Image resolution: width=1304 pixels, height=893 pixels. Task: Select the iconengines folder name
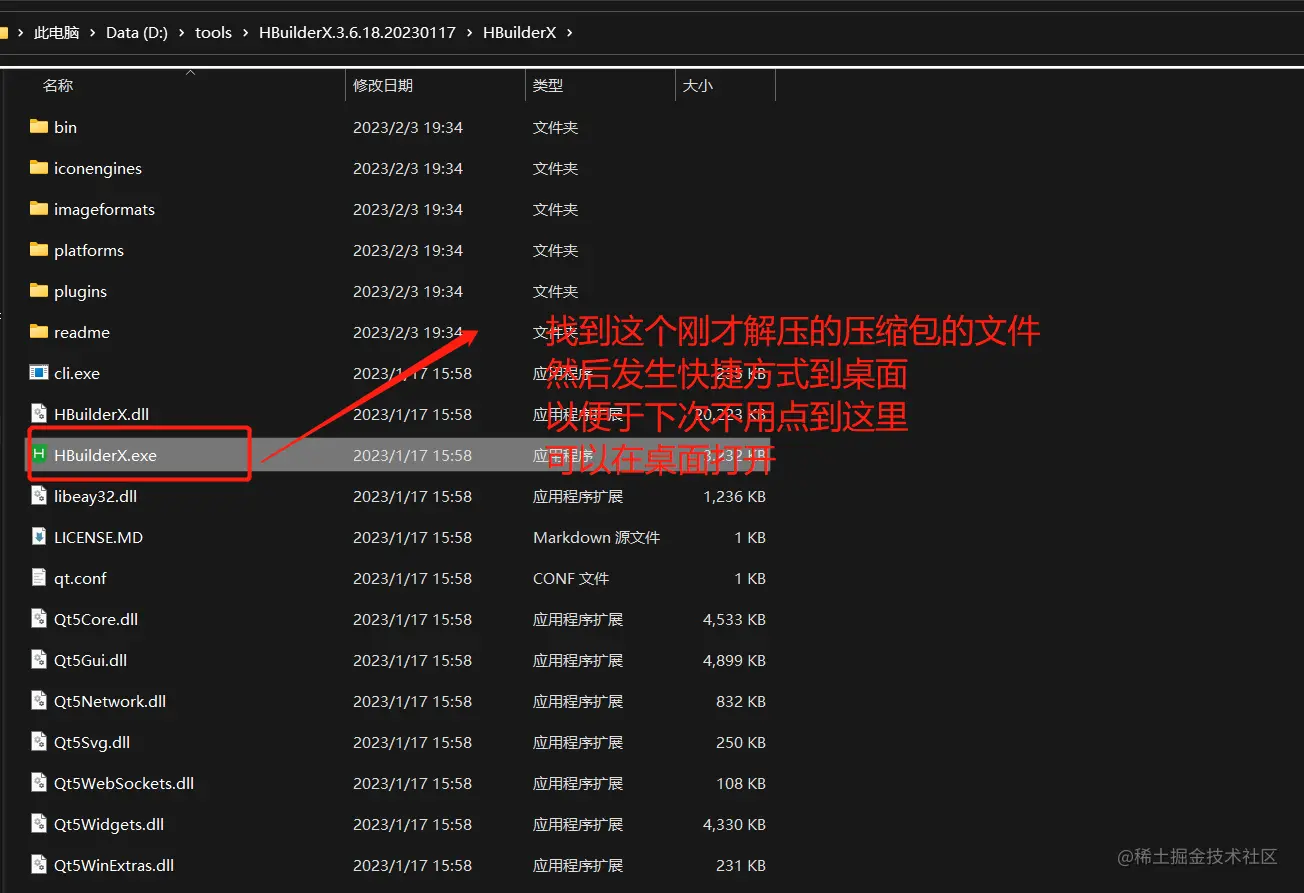[x=98, y=168]
